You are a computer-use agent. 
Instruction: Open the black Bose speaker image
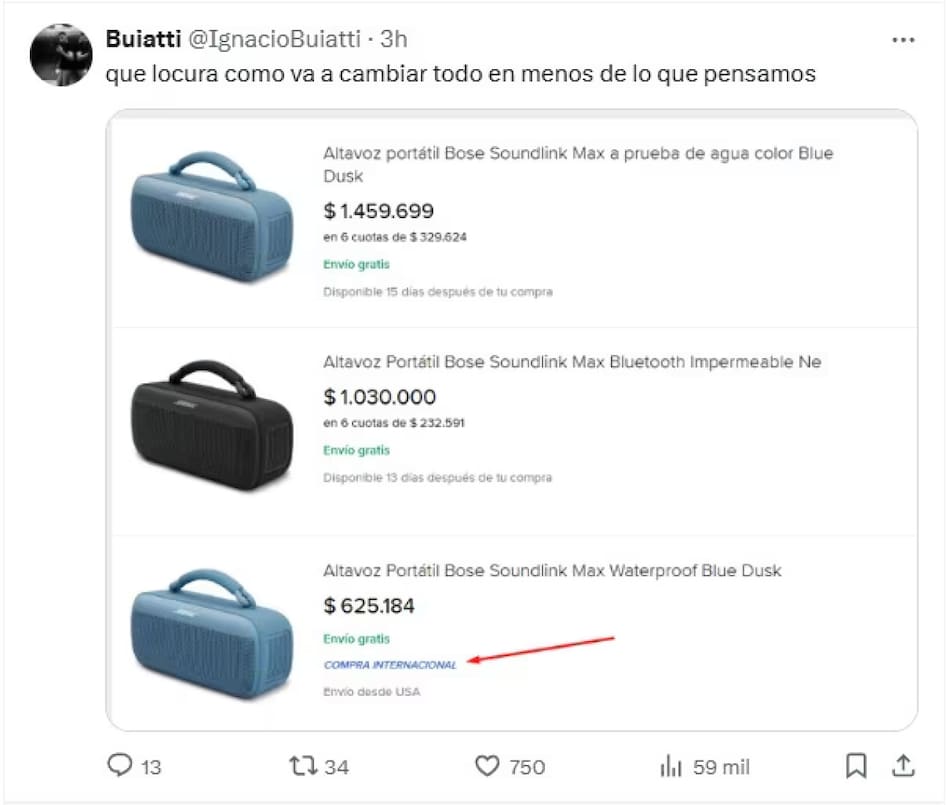(212, 423)
